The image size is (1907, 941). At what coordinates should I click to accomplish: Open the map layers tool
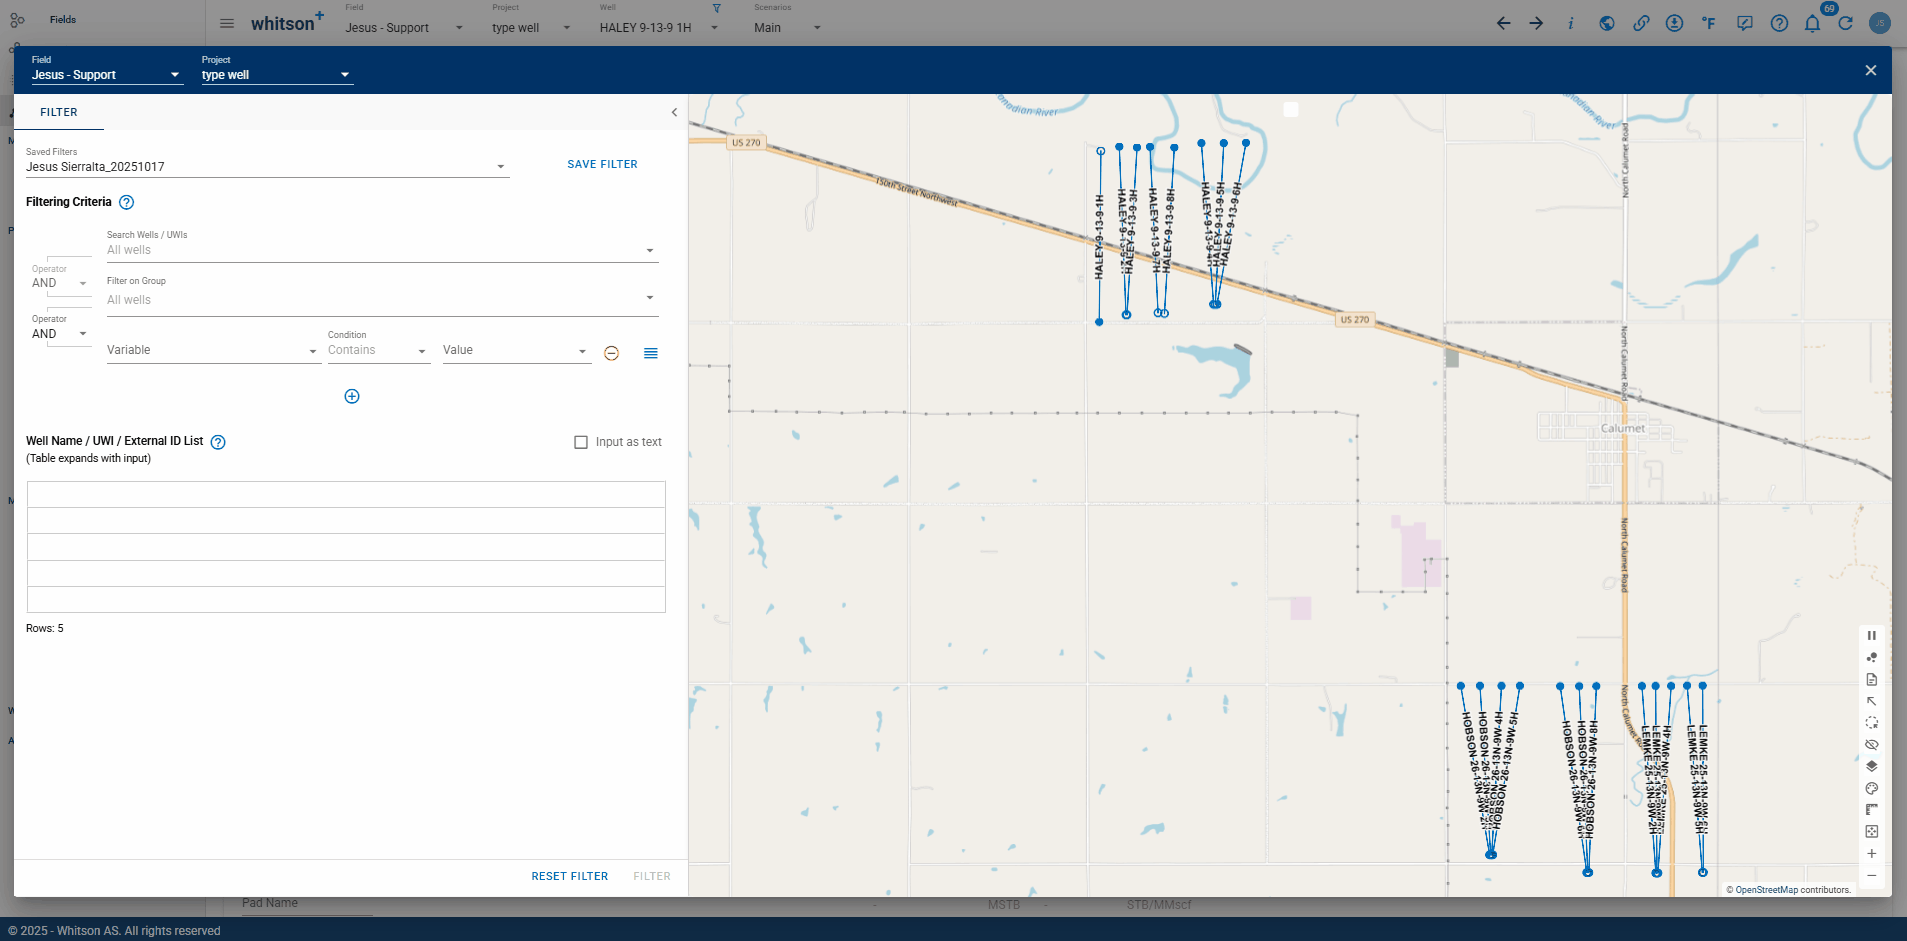[1871, 767]
